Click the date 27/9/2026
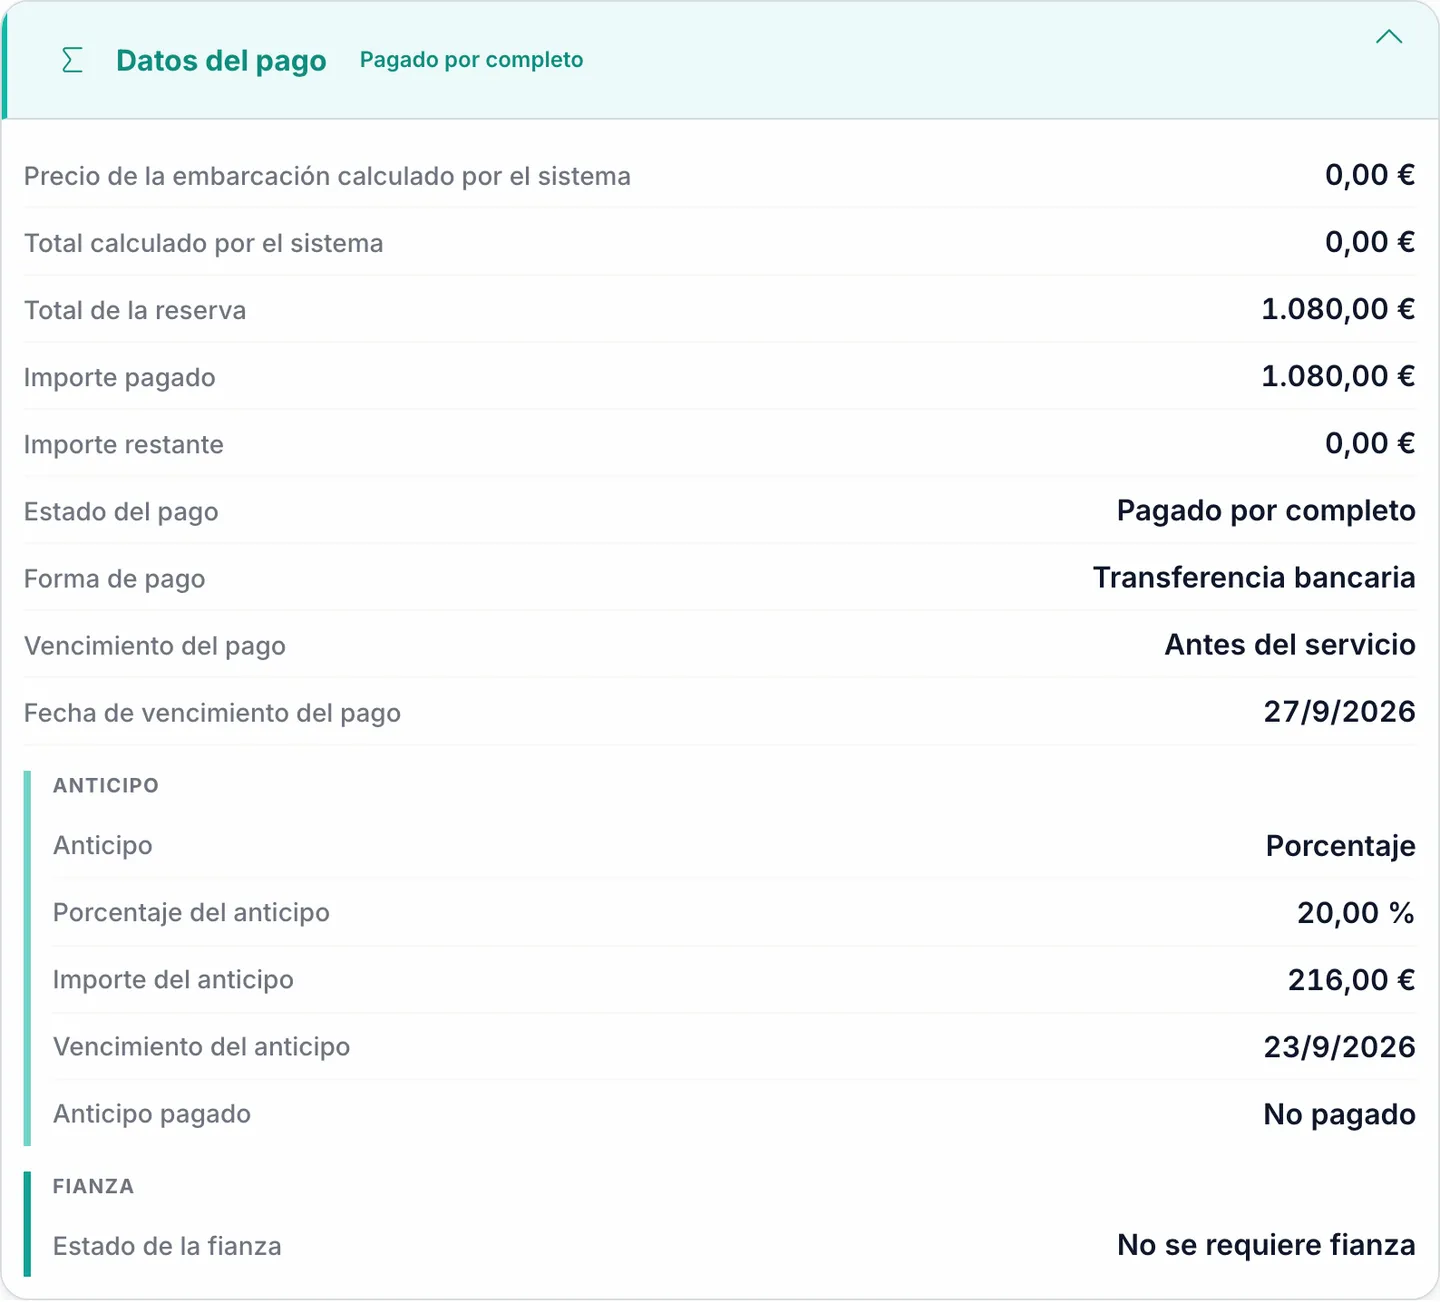 coord(1340,711)
